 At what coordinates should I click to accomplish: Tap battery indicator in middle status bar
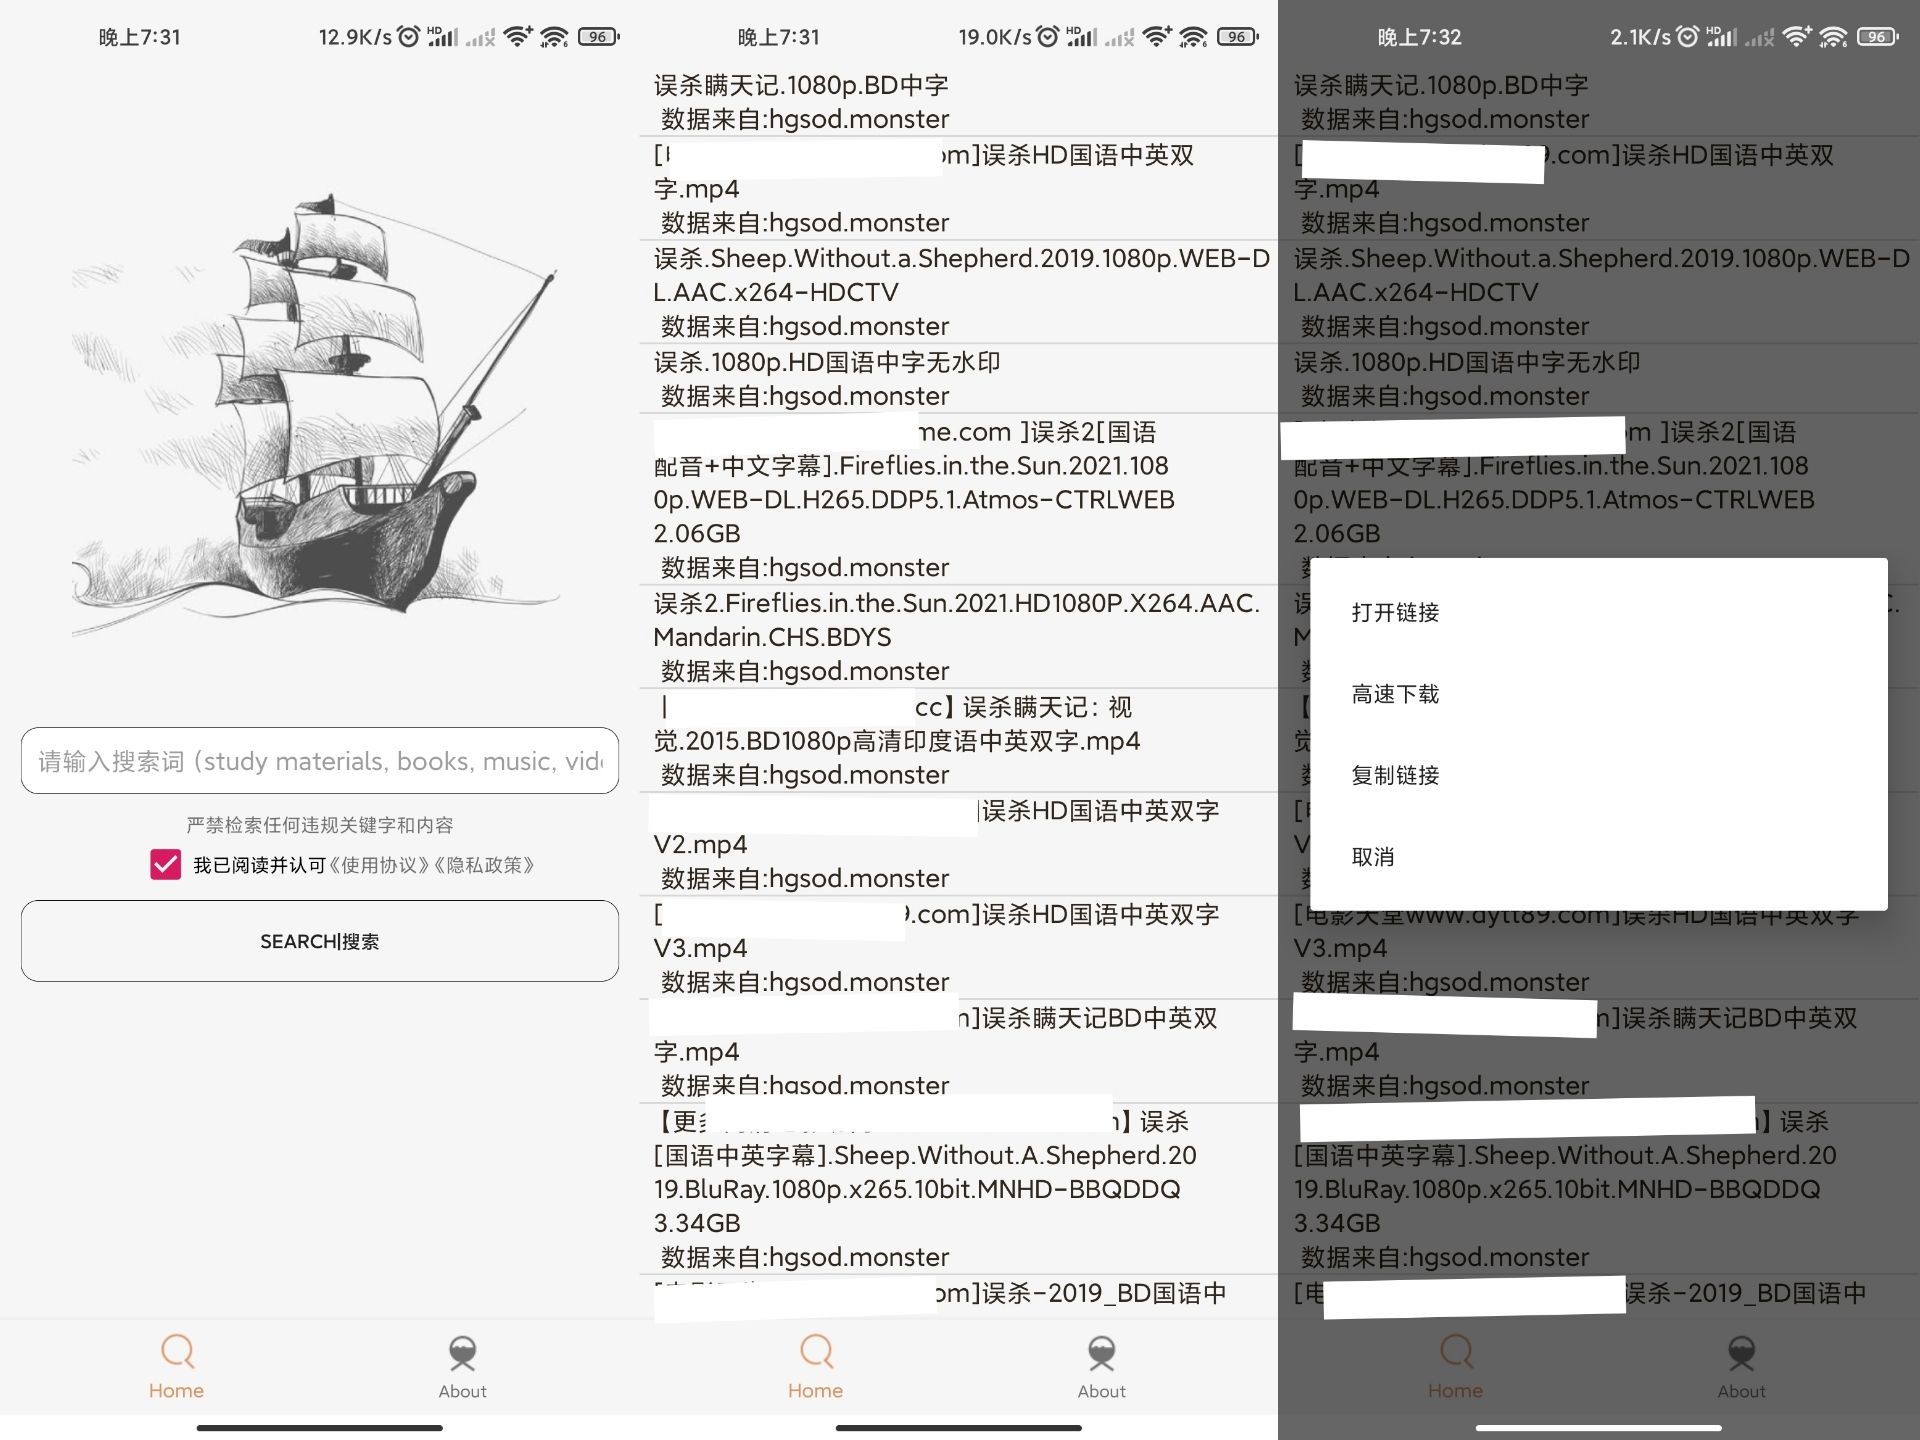click(1237, 37)
